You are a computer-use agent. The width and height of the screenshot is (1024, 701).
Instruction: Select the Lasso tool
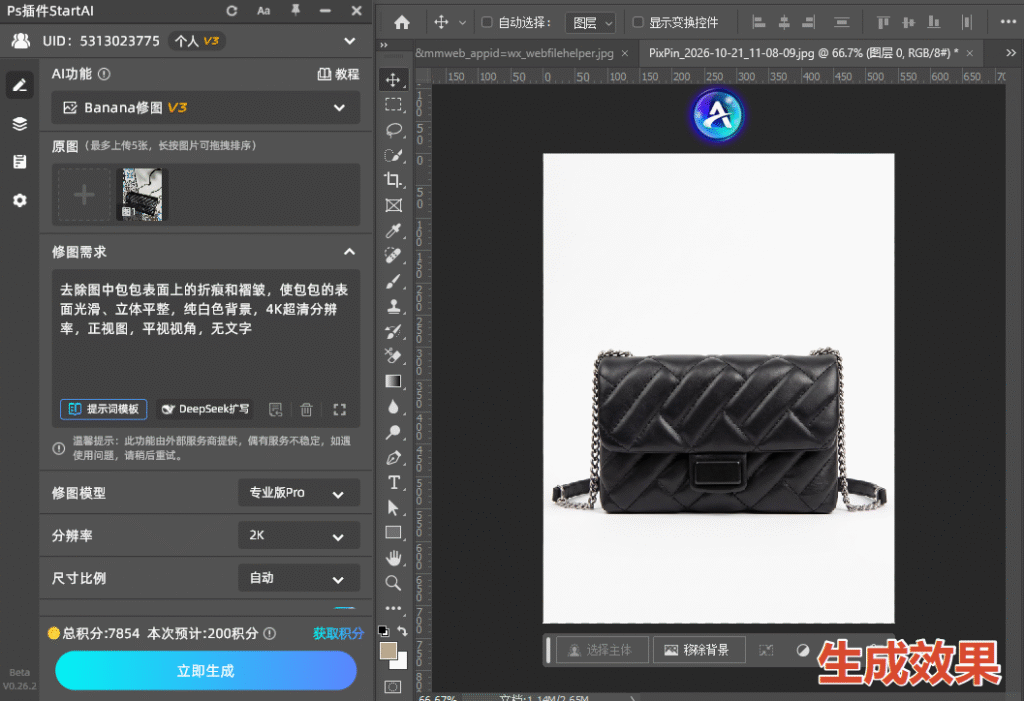point(393,130)
